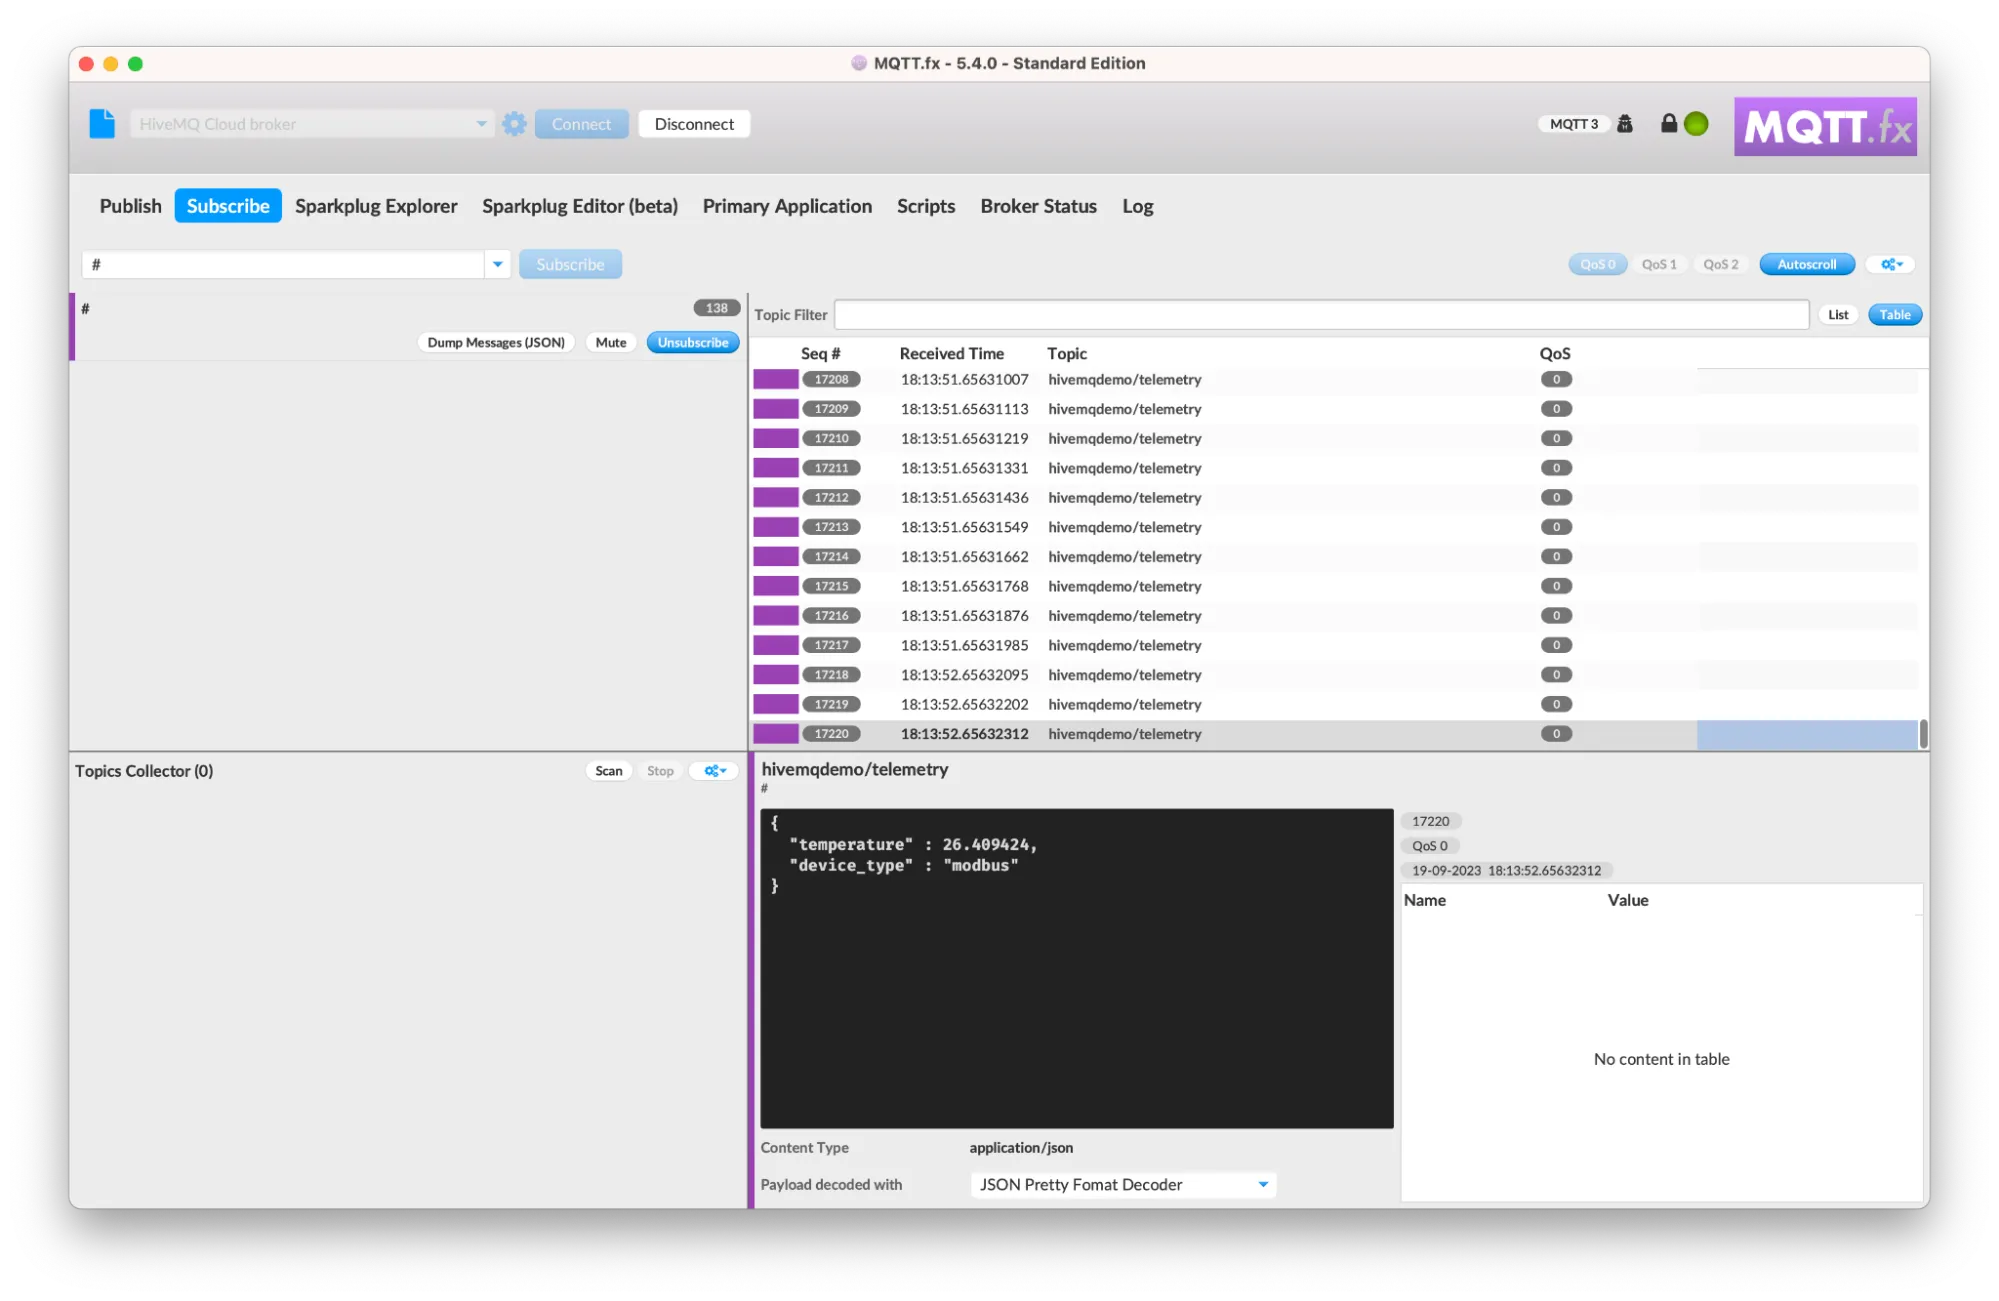Open HiveMQ Cloud broker profile dropdown
The image size is (1999, 1301).
click(311, 124)
